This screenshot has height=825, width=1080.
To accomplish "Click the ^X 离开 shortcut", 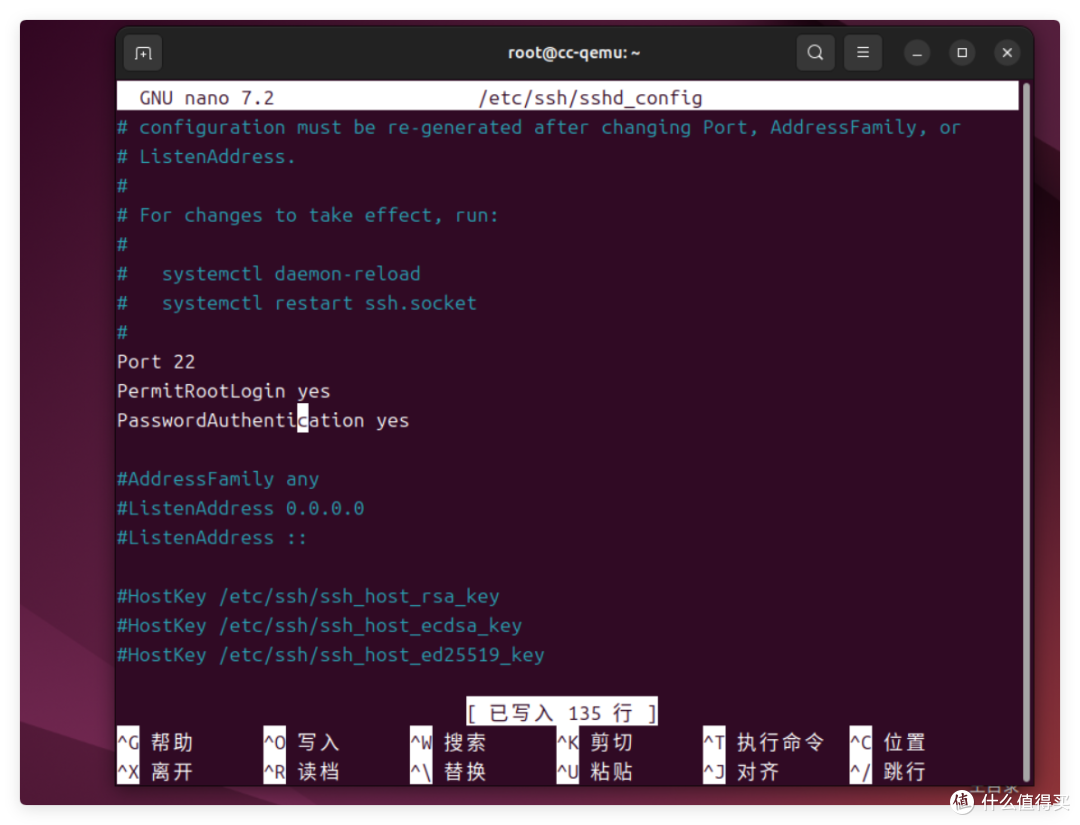I will (156, 771).
